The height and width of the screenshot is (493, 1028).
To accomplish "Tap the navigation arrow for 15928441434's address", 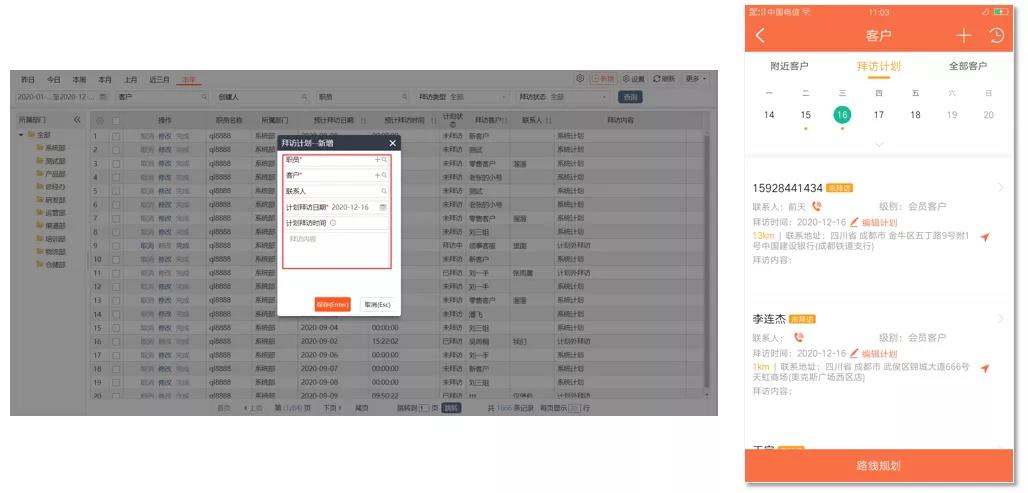I will pyautogui.click(x=985, y=237).
